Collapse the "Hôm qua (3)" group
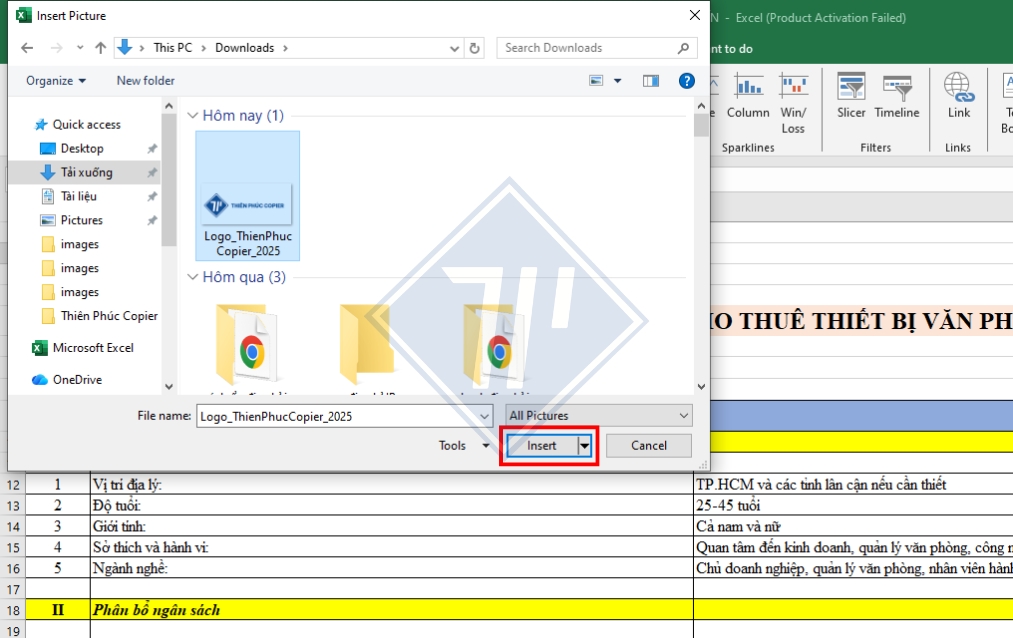Image resolution: width=1013 pixels, height=638 pixels. (192, 277)
